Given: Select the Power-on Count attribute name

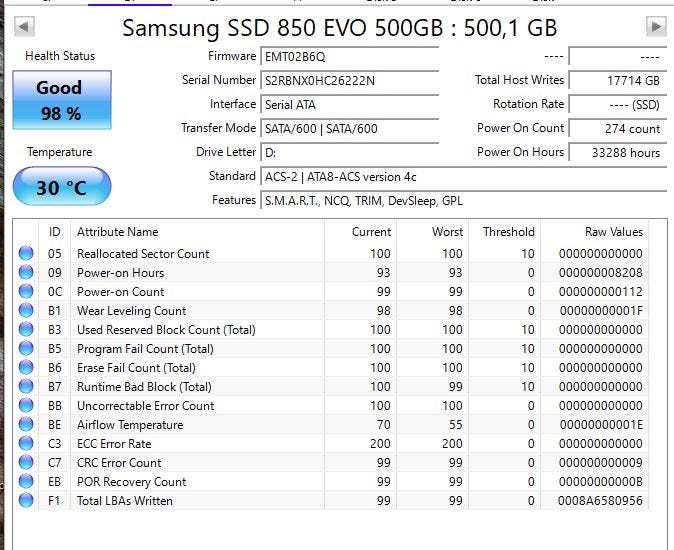Looking at the screenshot, I should pos(120,291).
